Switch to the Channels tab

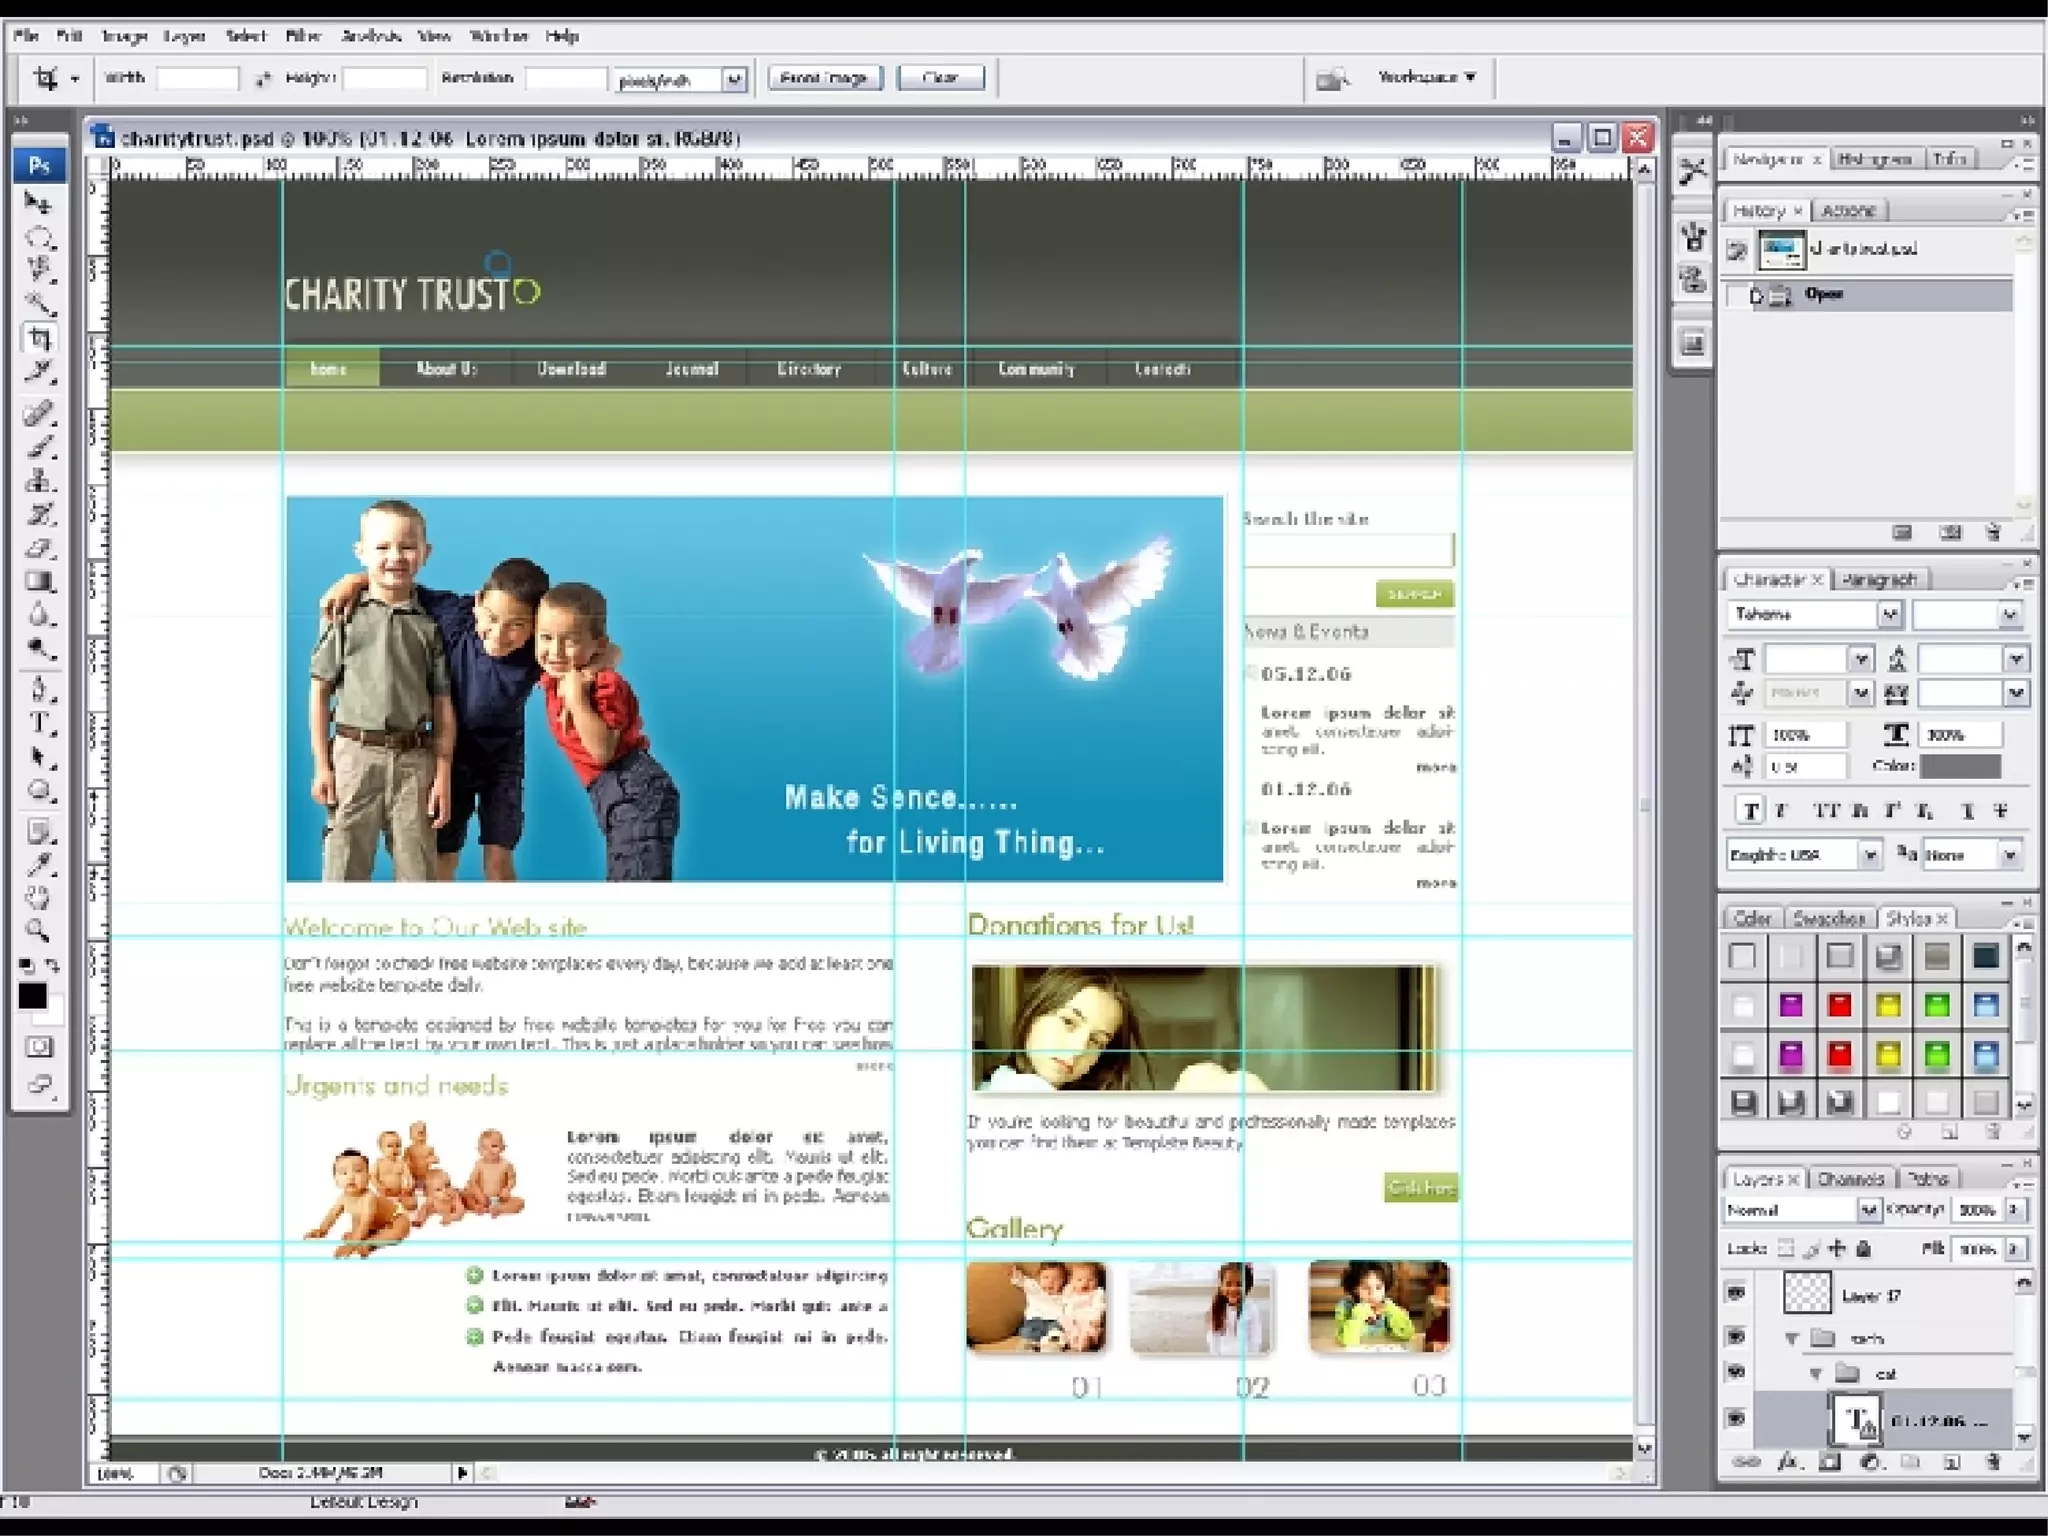pyautogui.click(x=1850, y=1179)
